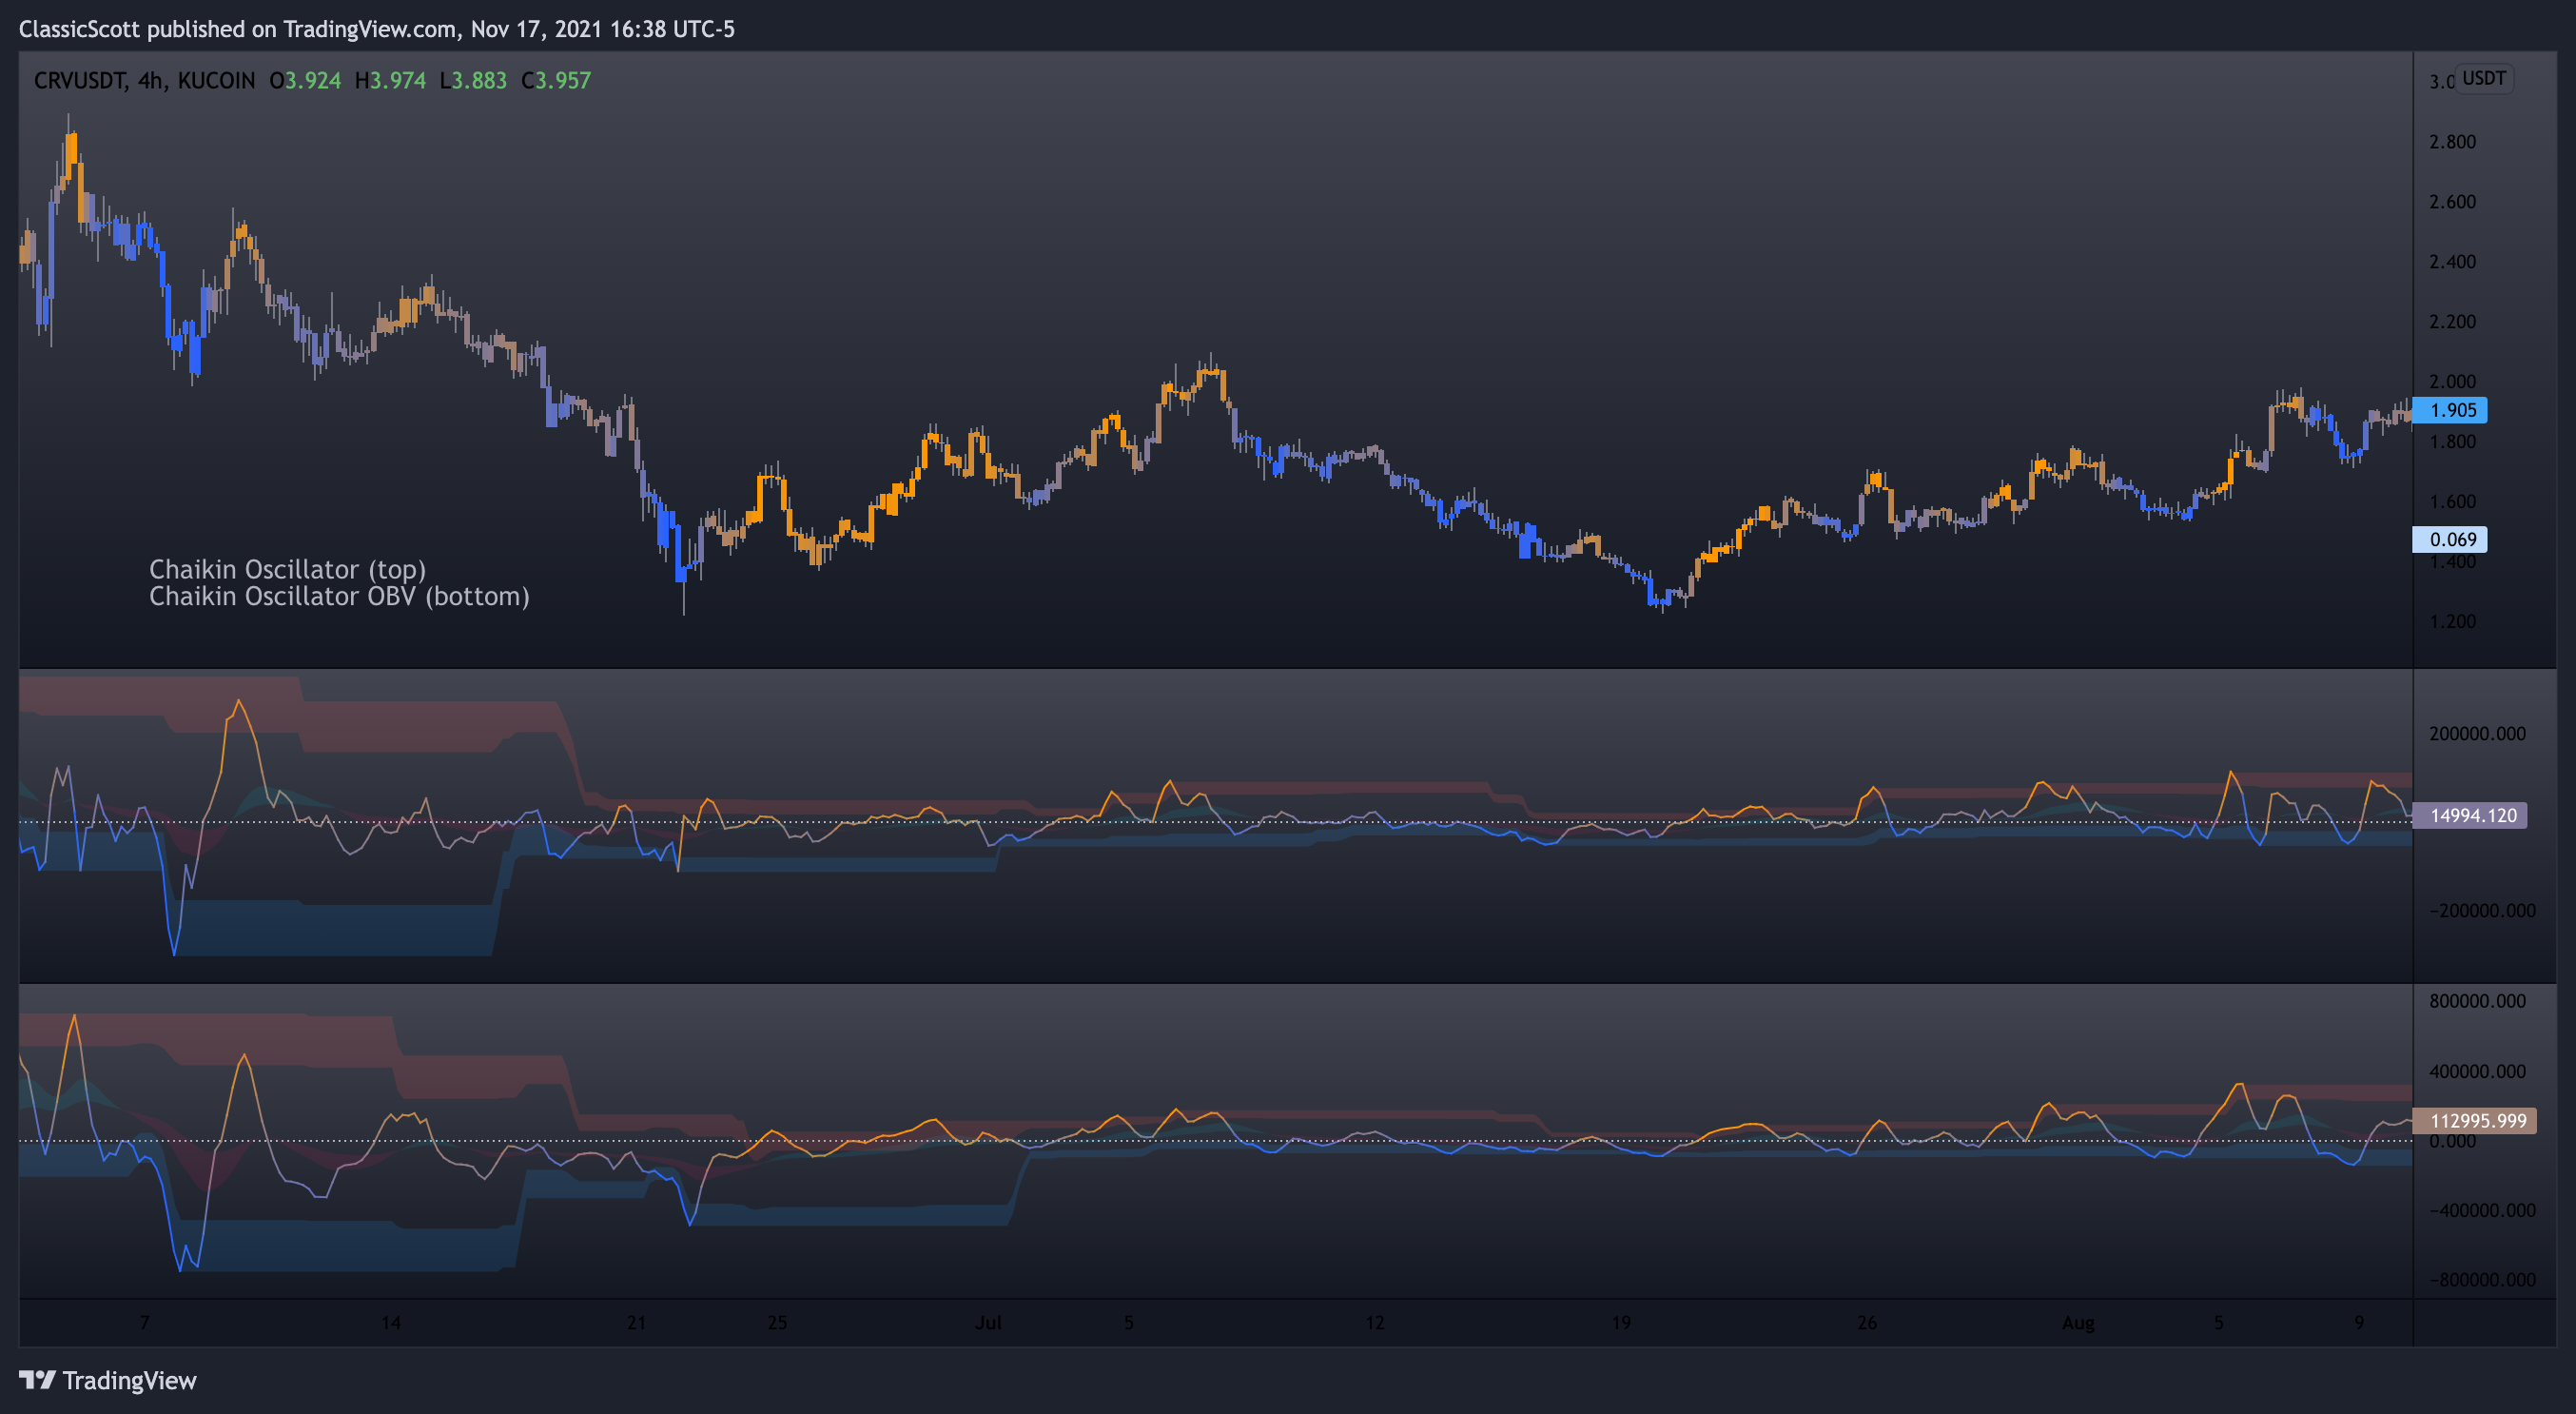Click the 'Aug' label on the time axis

[x=2078, y=1322]
